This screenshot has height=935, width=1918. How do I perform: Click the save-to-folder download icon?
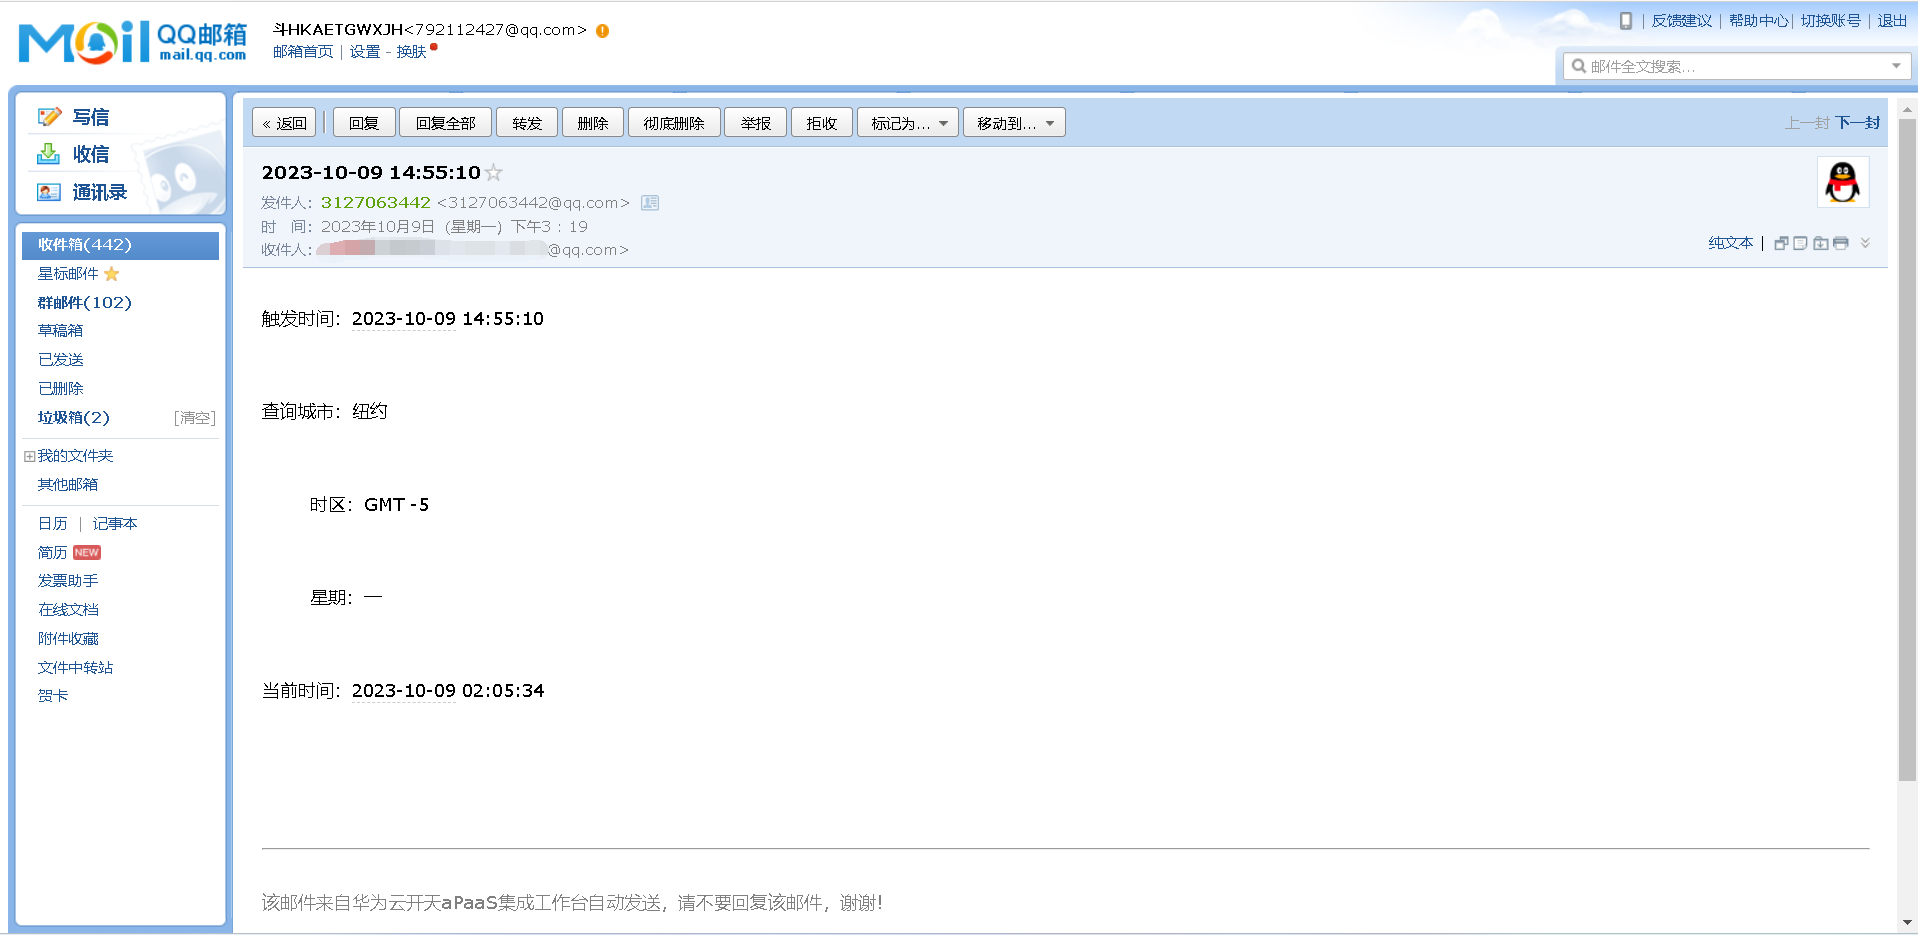tap(1820, 242)
